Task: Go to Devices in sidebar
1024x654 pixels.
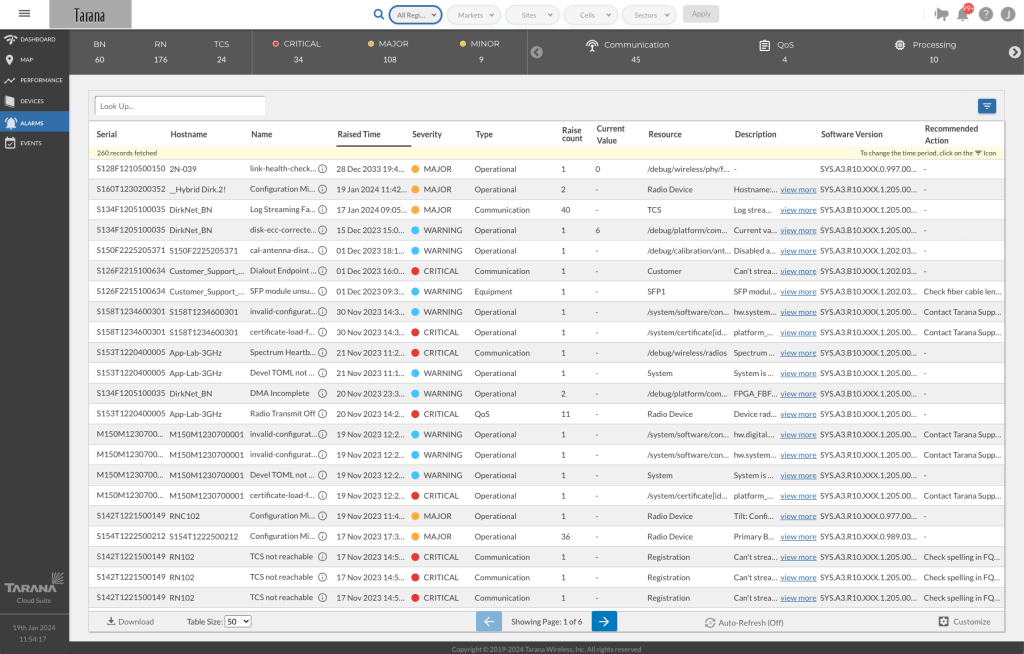Action: point(35,101)
